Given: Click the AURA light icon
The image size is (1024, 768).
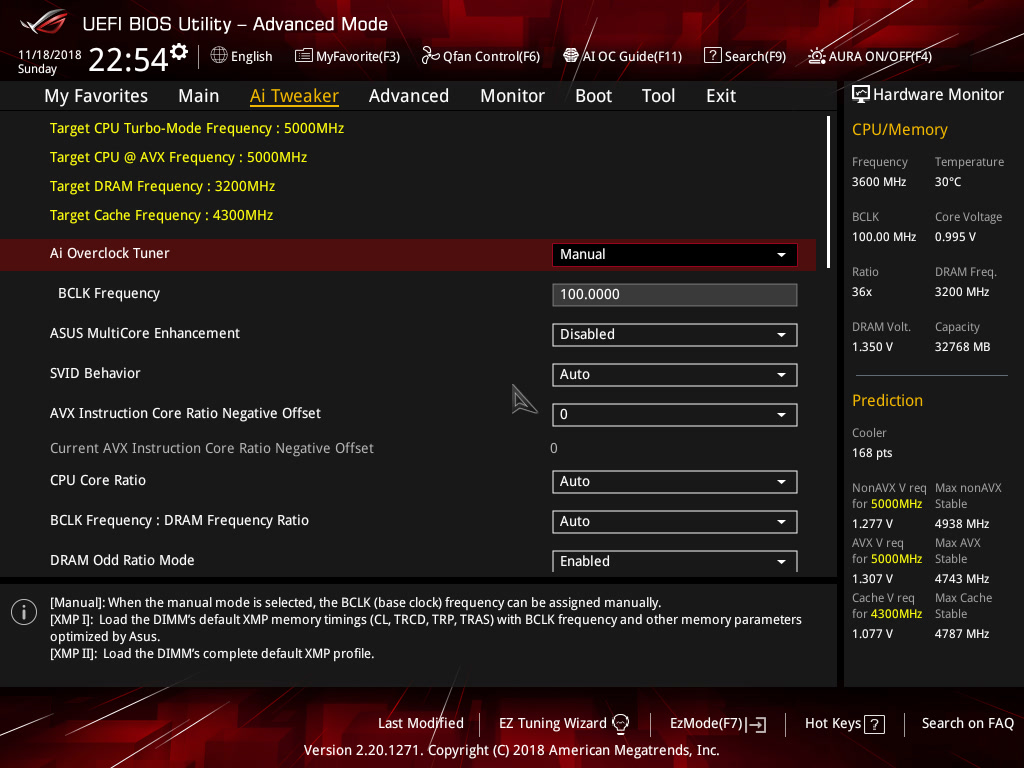Looking at the screenshot, I should [x=816, y=56].
